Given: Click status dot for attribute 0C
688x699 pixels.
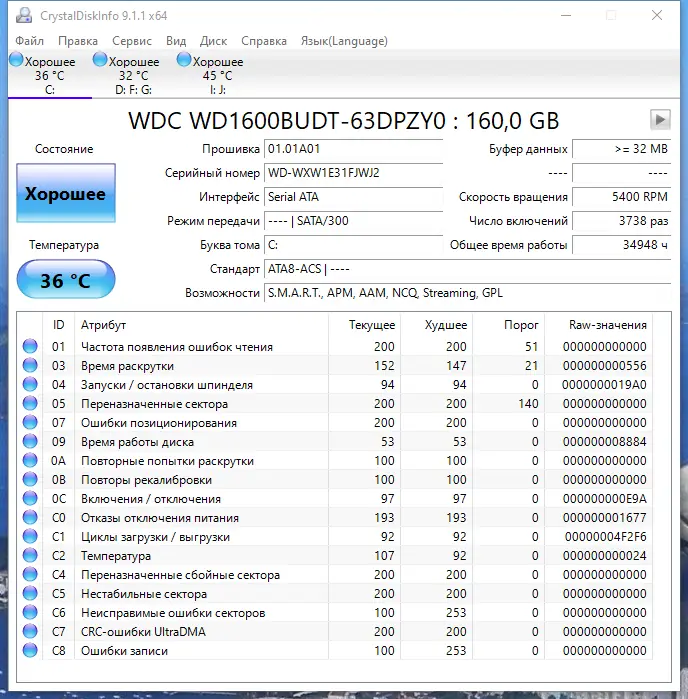Looking at the screenshot, I should tap(30, 498).
